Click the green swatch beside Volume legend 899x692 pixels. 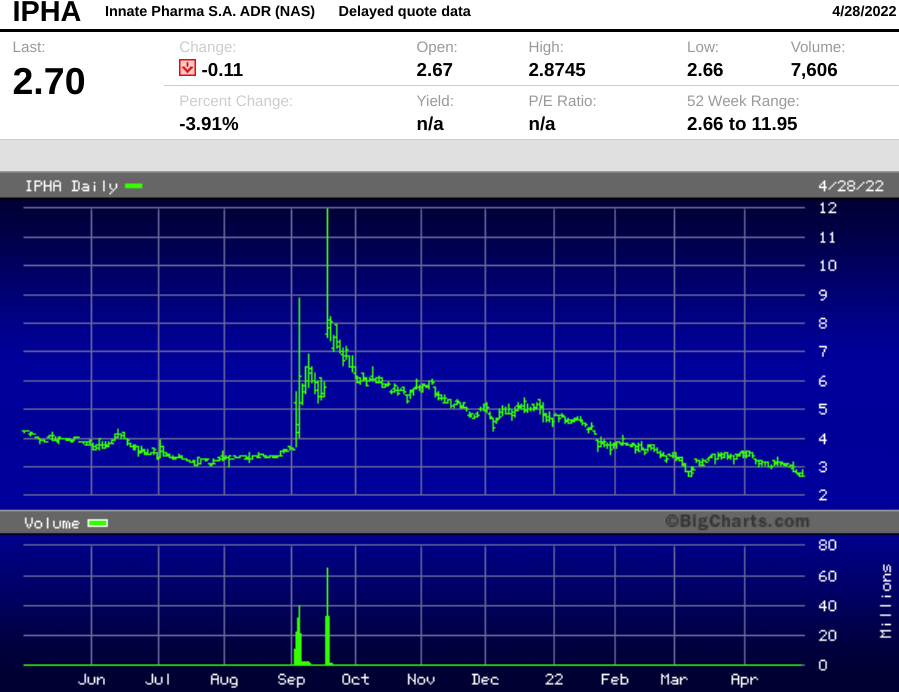pos(97,523)
